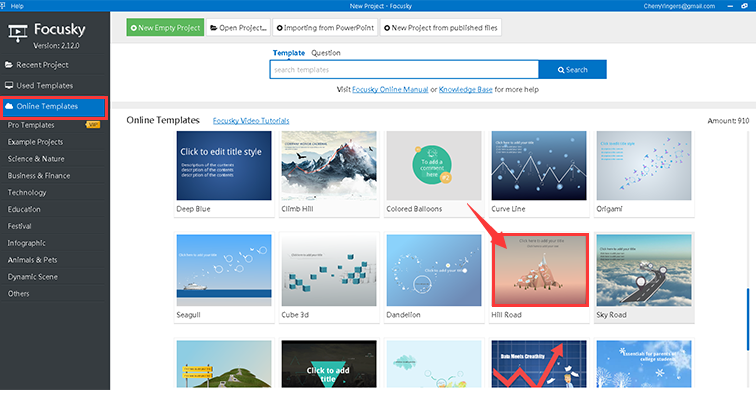Screen dimensions: 756x404
Task: Click the Recent Project folder icon
Action: (x=9, y=65)
